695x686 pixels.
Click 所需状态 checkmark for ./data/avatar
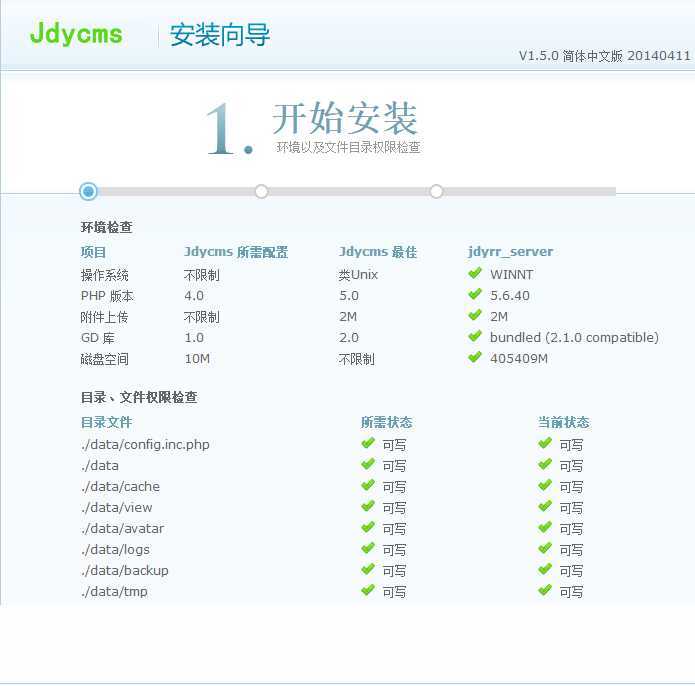click(x=368, y=527)
